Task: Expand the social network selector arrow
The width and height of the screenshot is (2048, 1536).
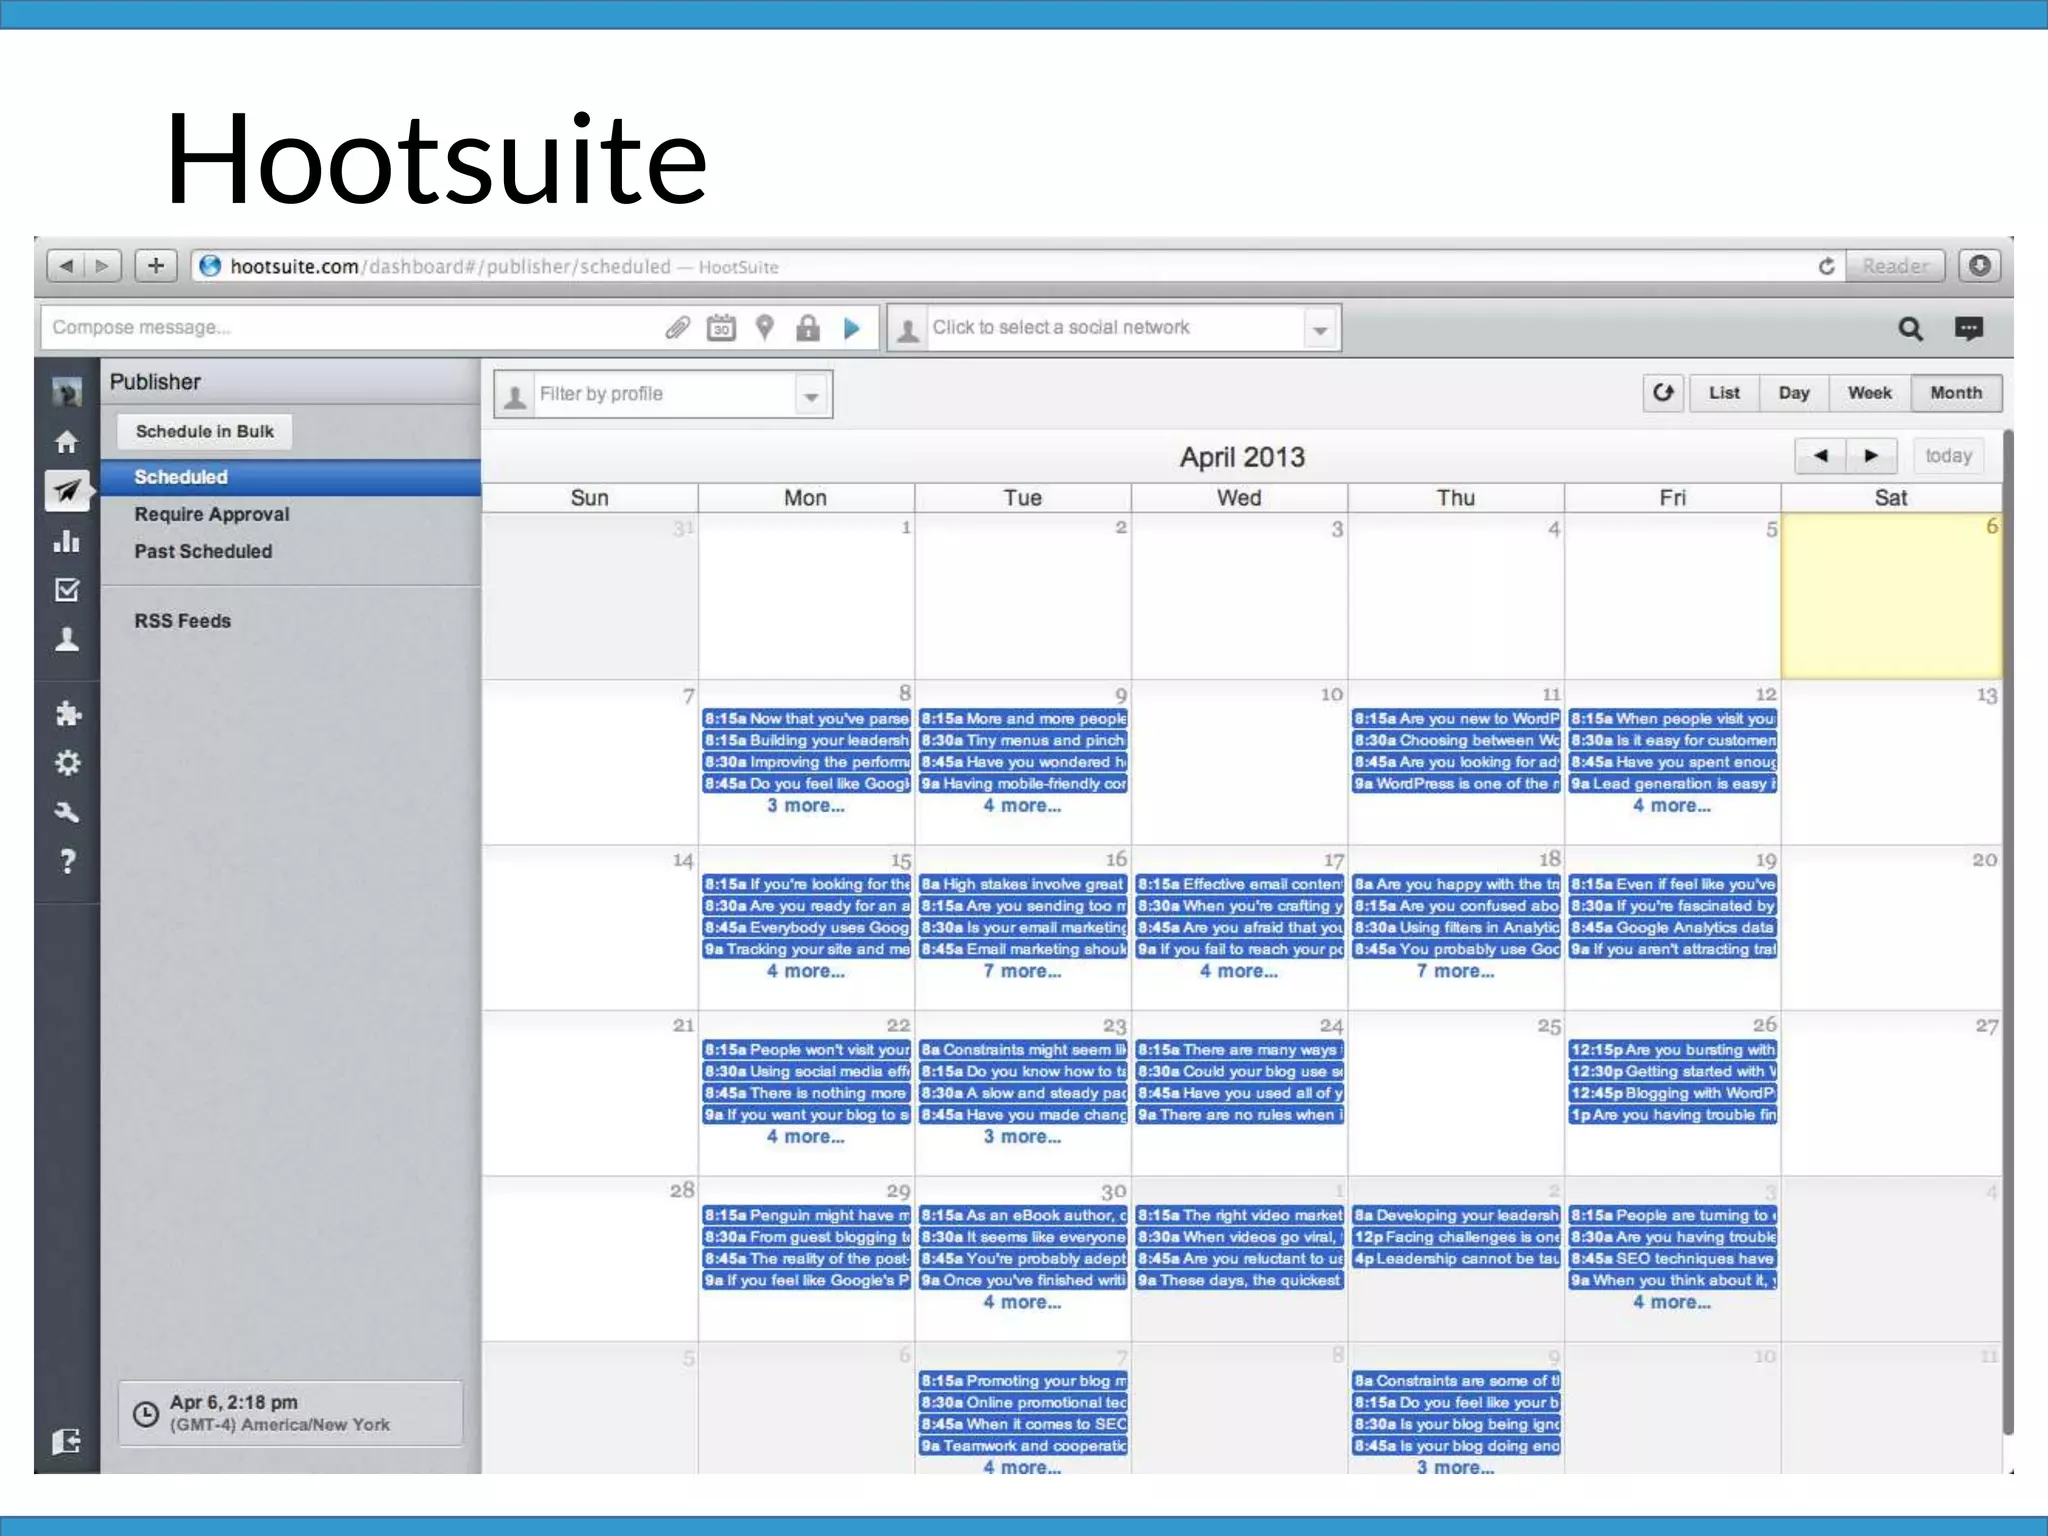Action: pos(1320,329)
